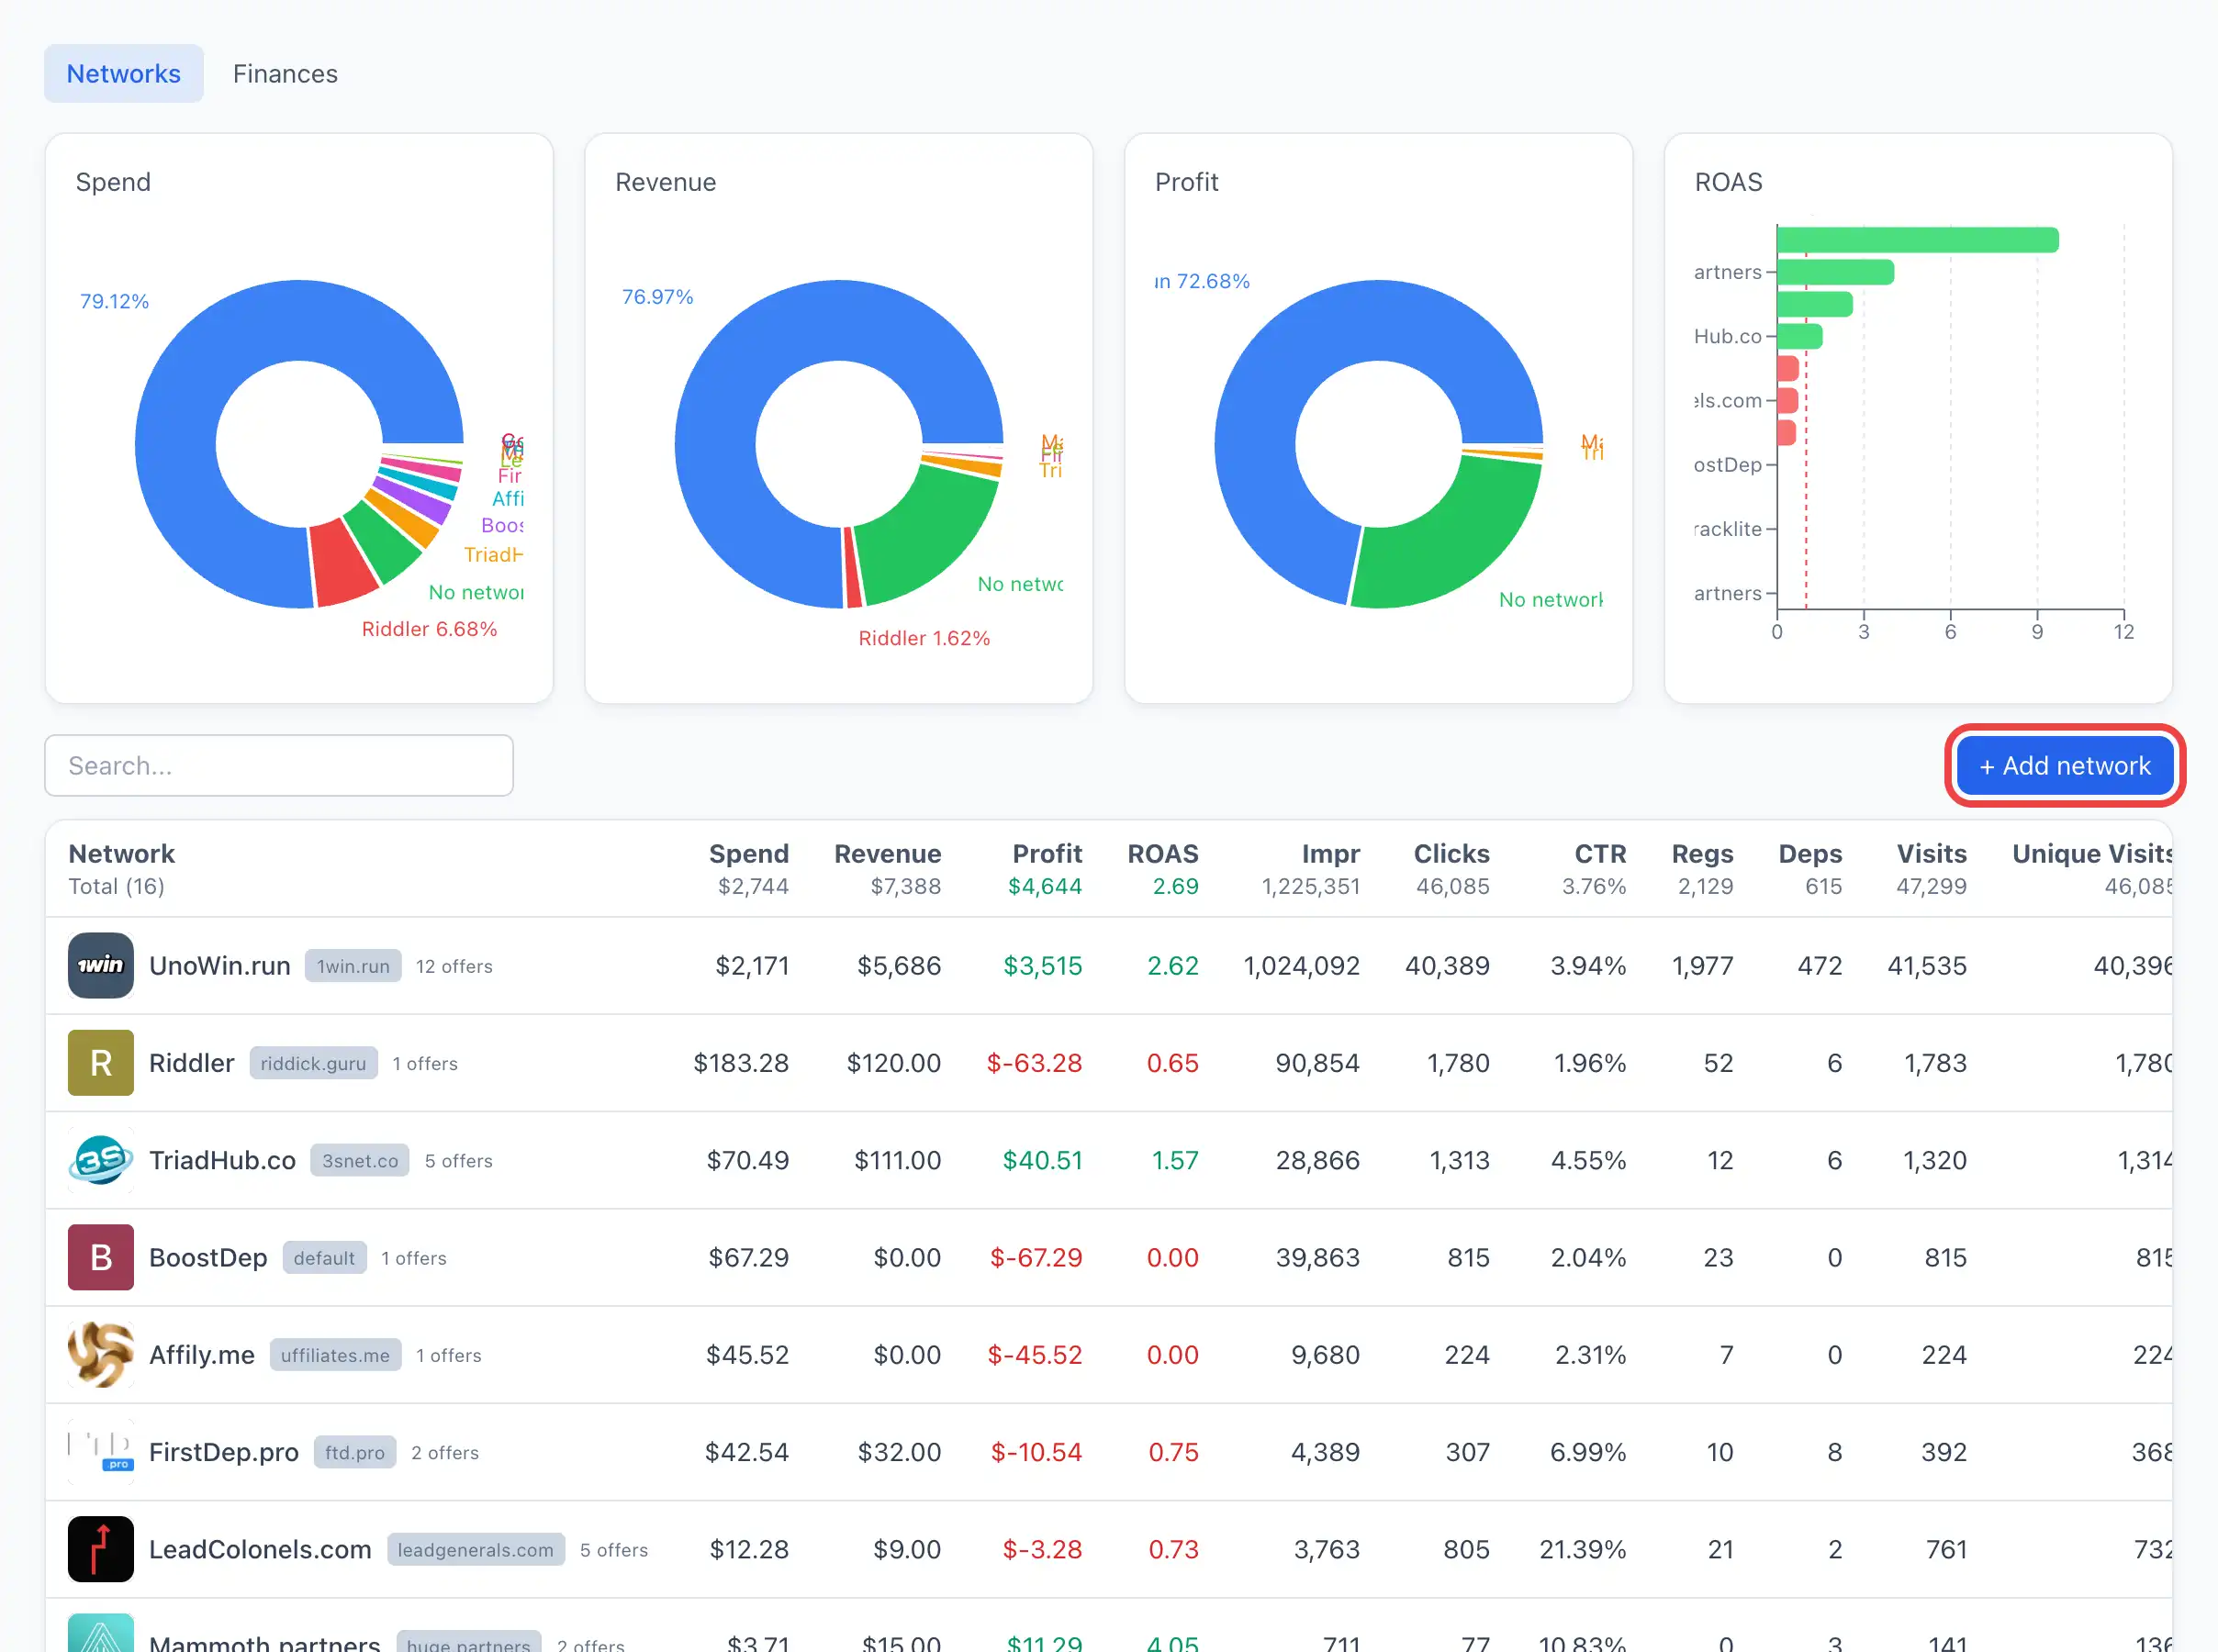
Task: Click the FirstDep.pro logo icon
Action: [x=101, y=1451]
